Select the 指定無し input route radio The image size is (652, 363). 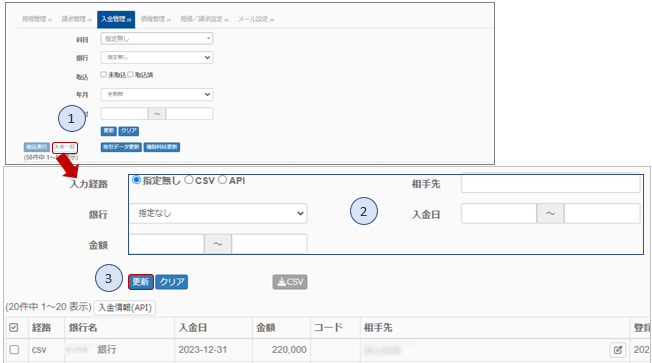pos(136,180)
